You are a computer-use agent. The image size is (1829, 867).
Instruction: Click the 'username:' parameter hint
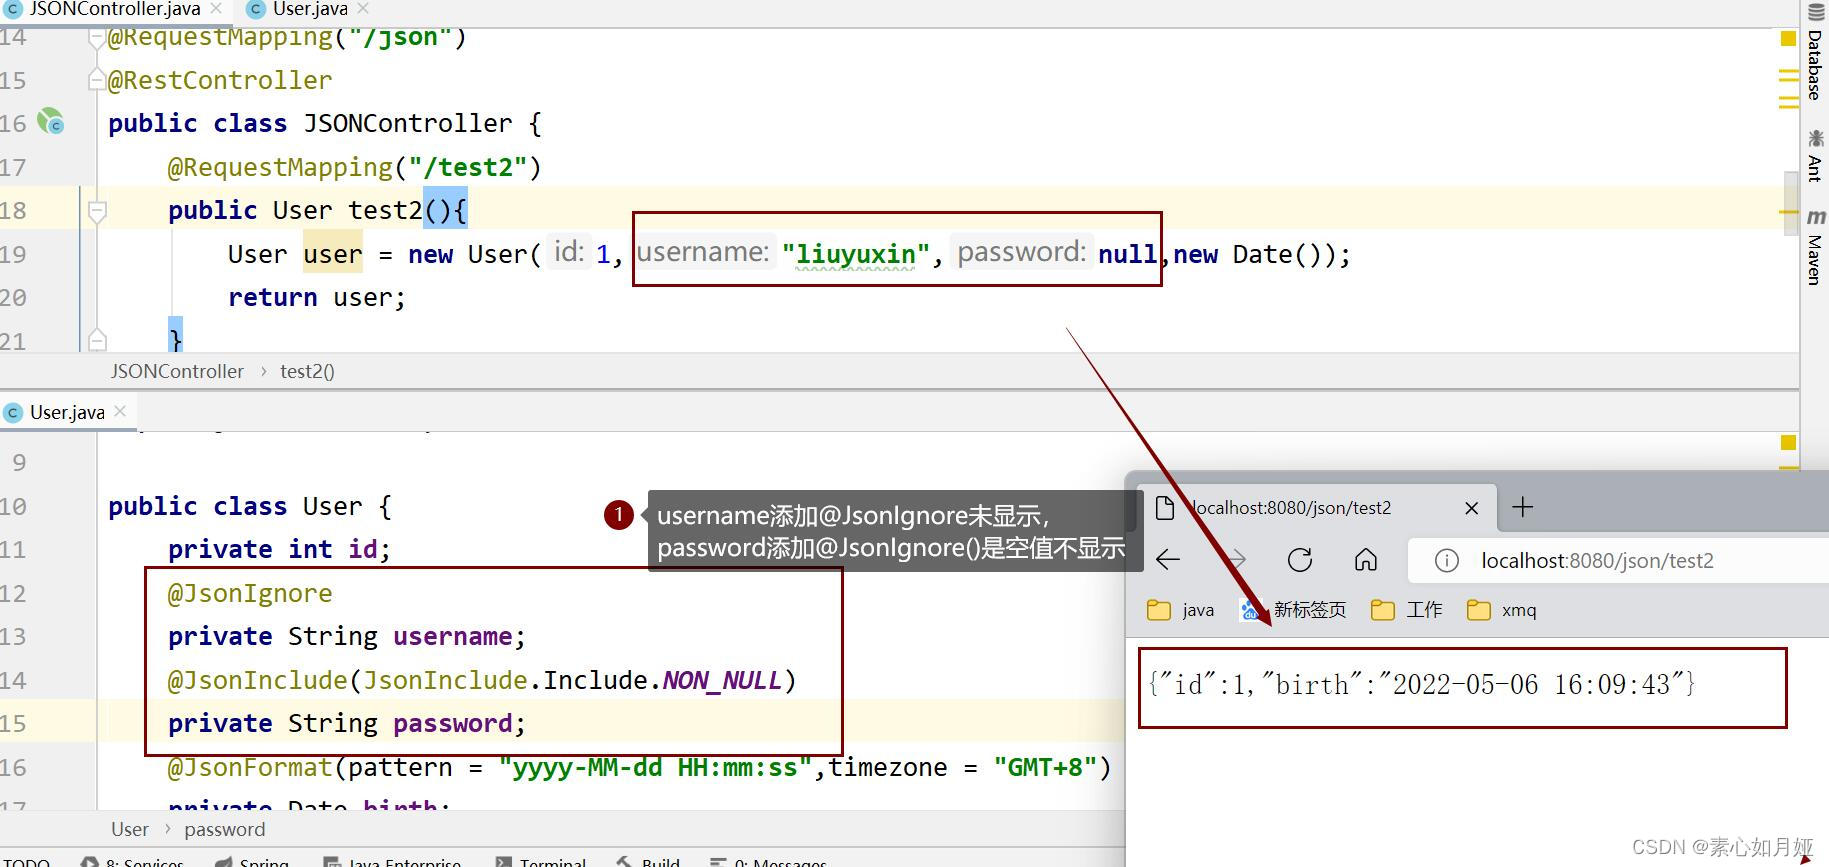tap(703, 252)
